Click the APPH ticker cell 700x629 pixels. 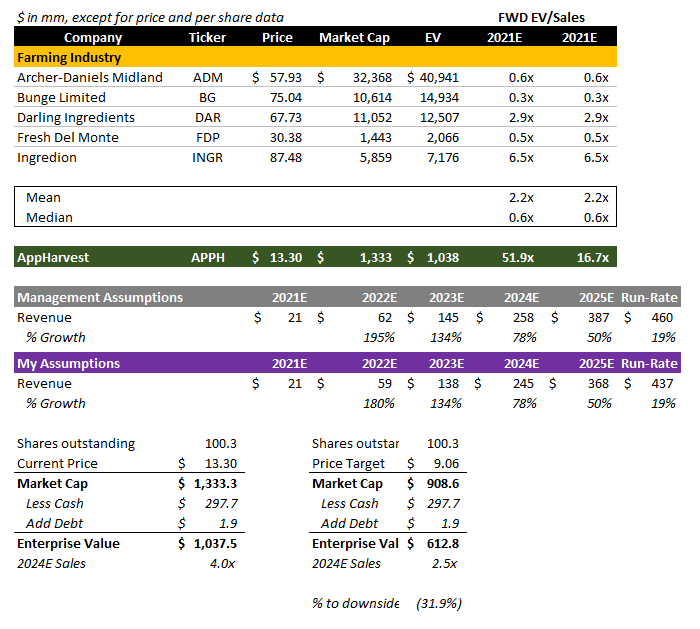coord(208,258)
